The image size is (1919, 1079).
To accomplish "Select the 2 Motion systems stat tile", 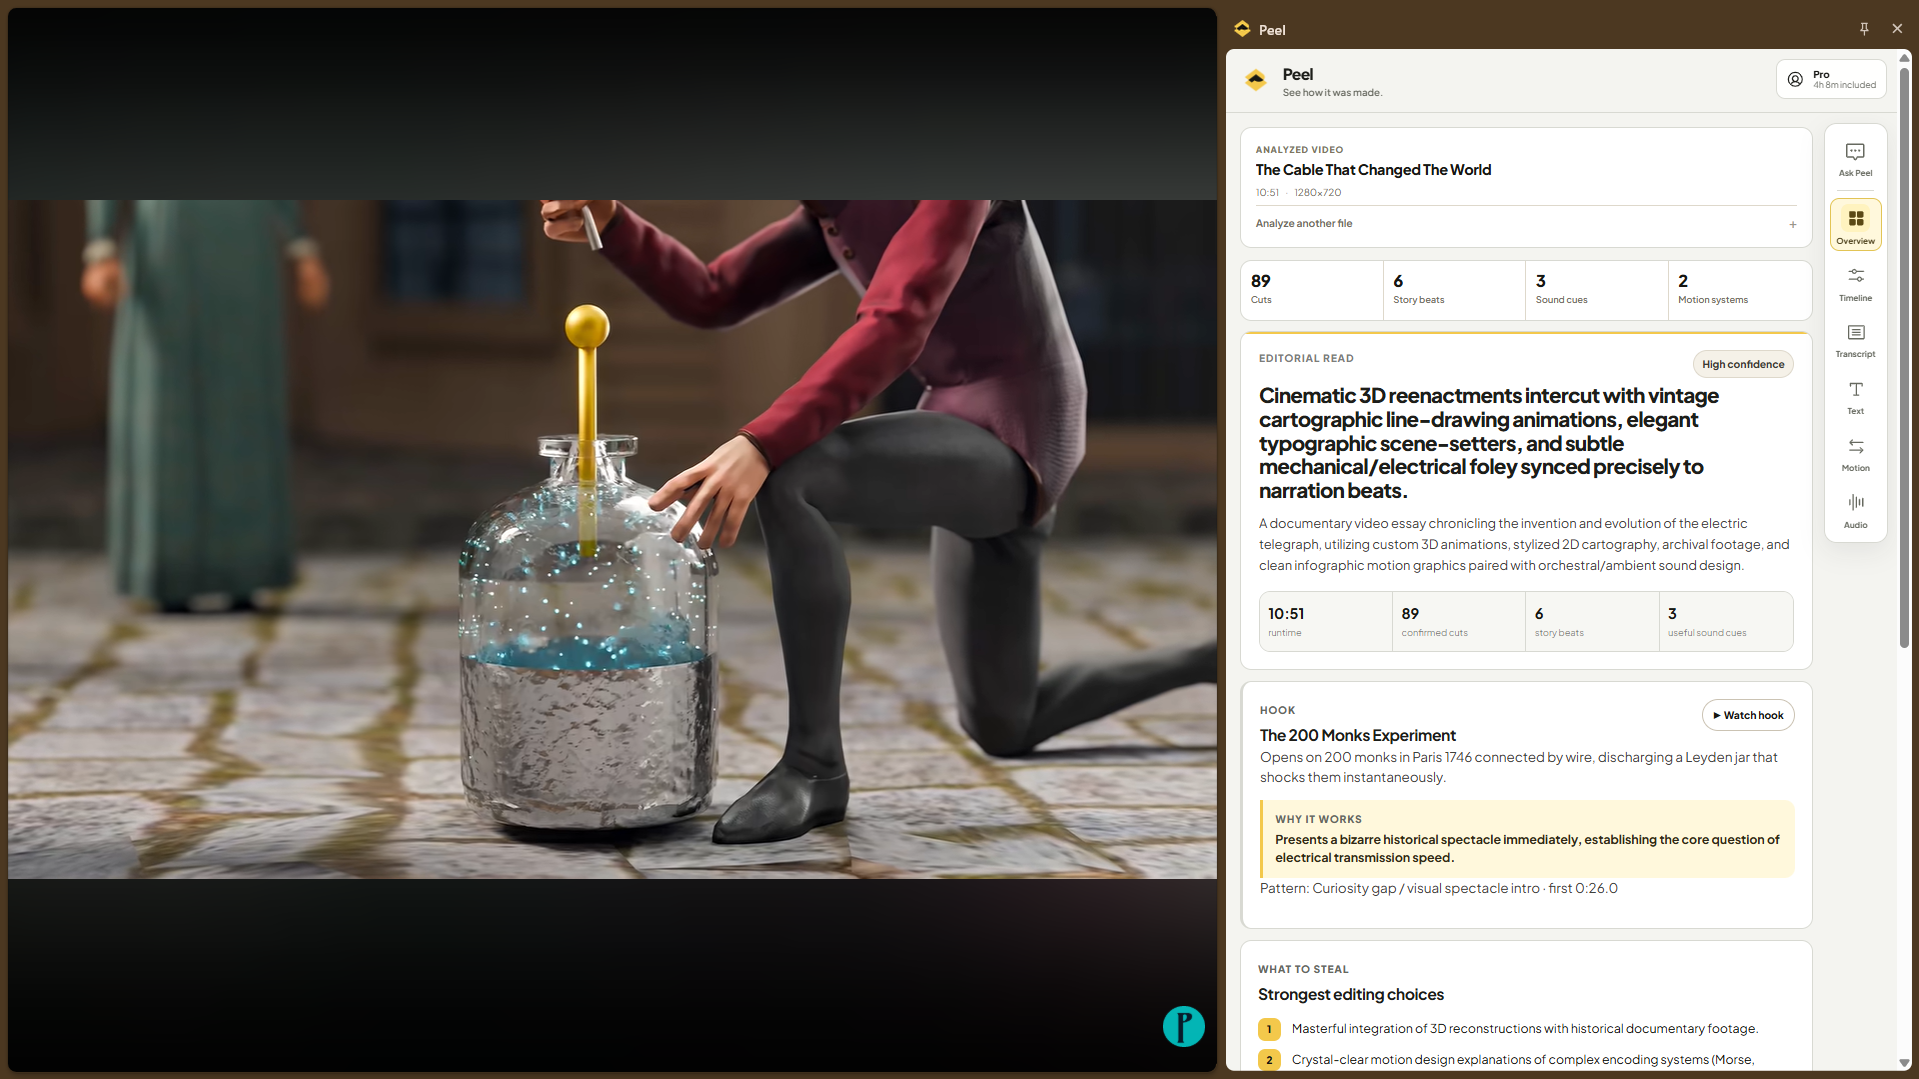I will 1739,290.
